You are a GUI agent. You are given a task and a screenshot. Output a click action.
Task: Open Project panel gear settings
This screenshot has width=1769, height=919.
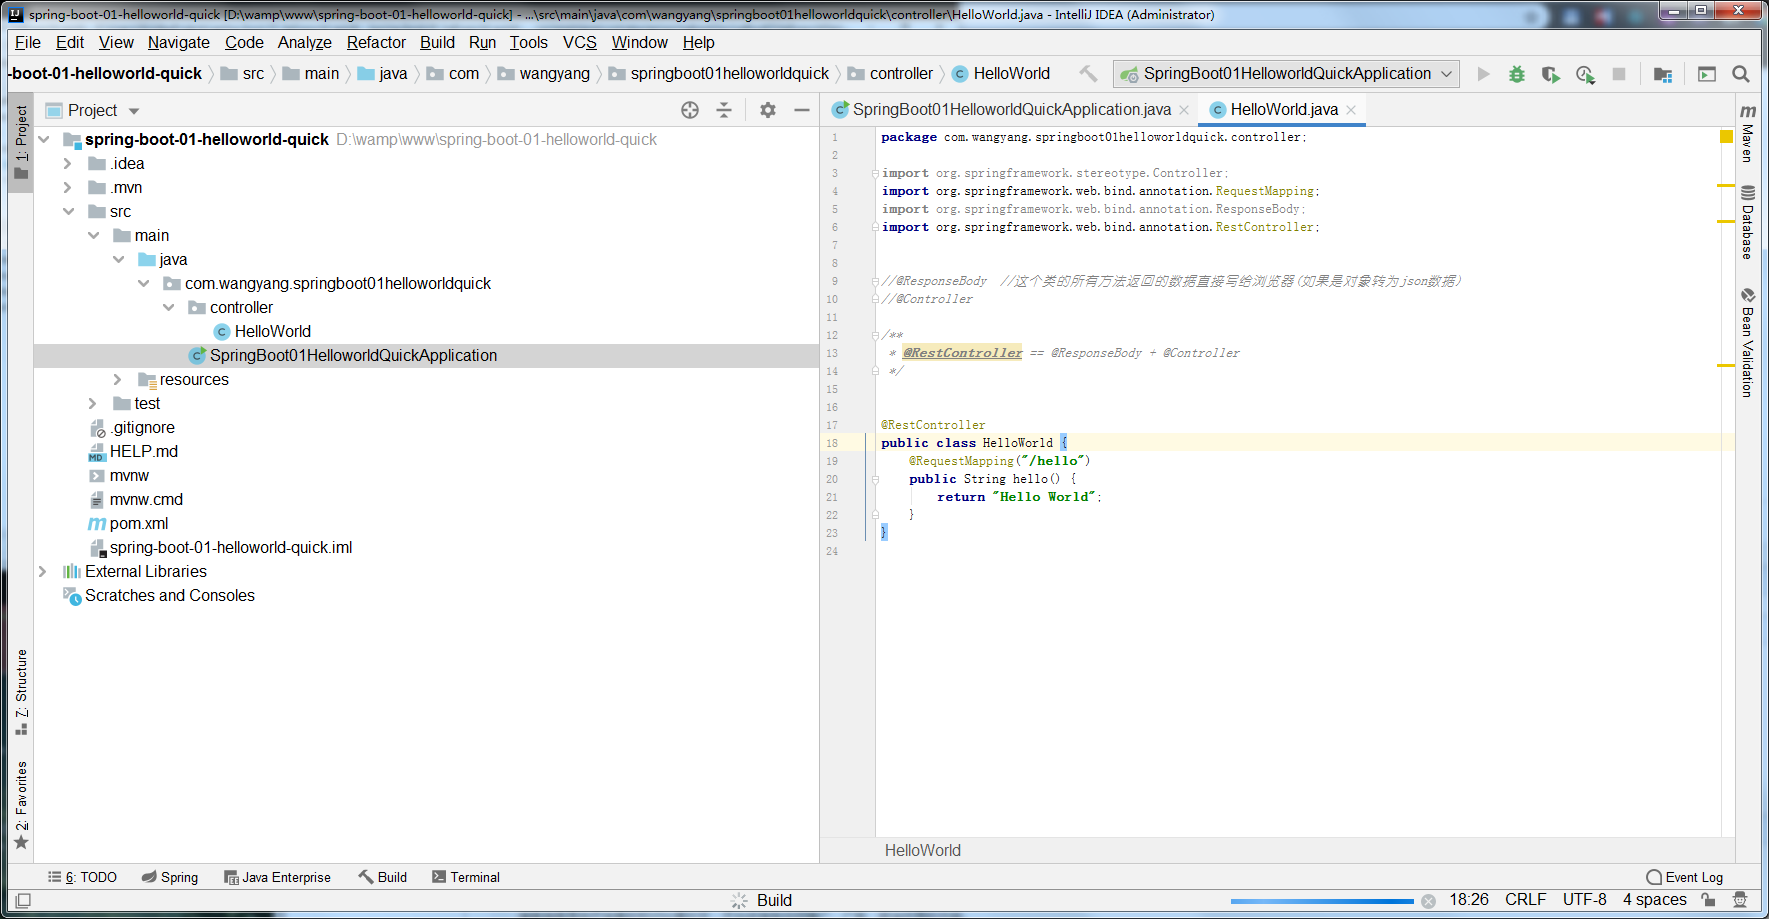pos(767,110)
